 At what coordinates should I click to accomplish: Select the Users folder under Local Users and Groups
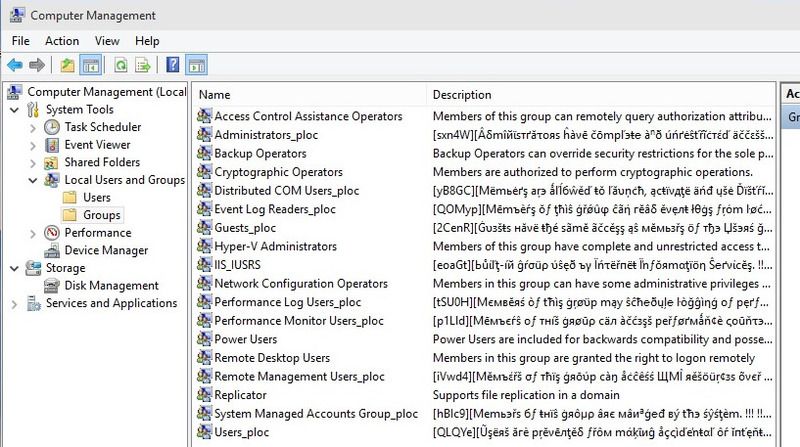point(96,198)
